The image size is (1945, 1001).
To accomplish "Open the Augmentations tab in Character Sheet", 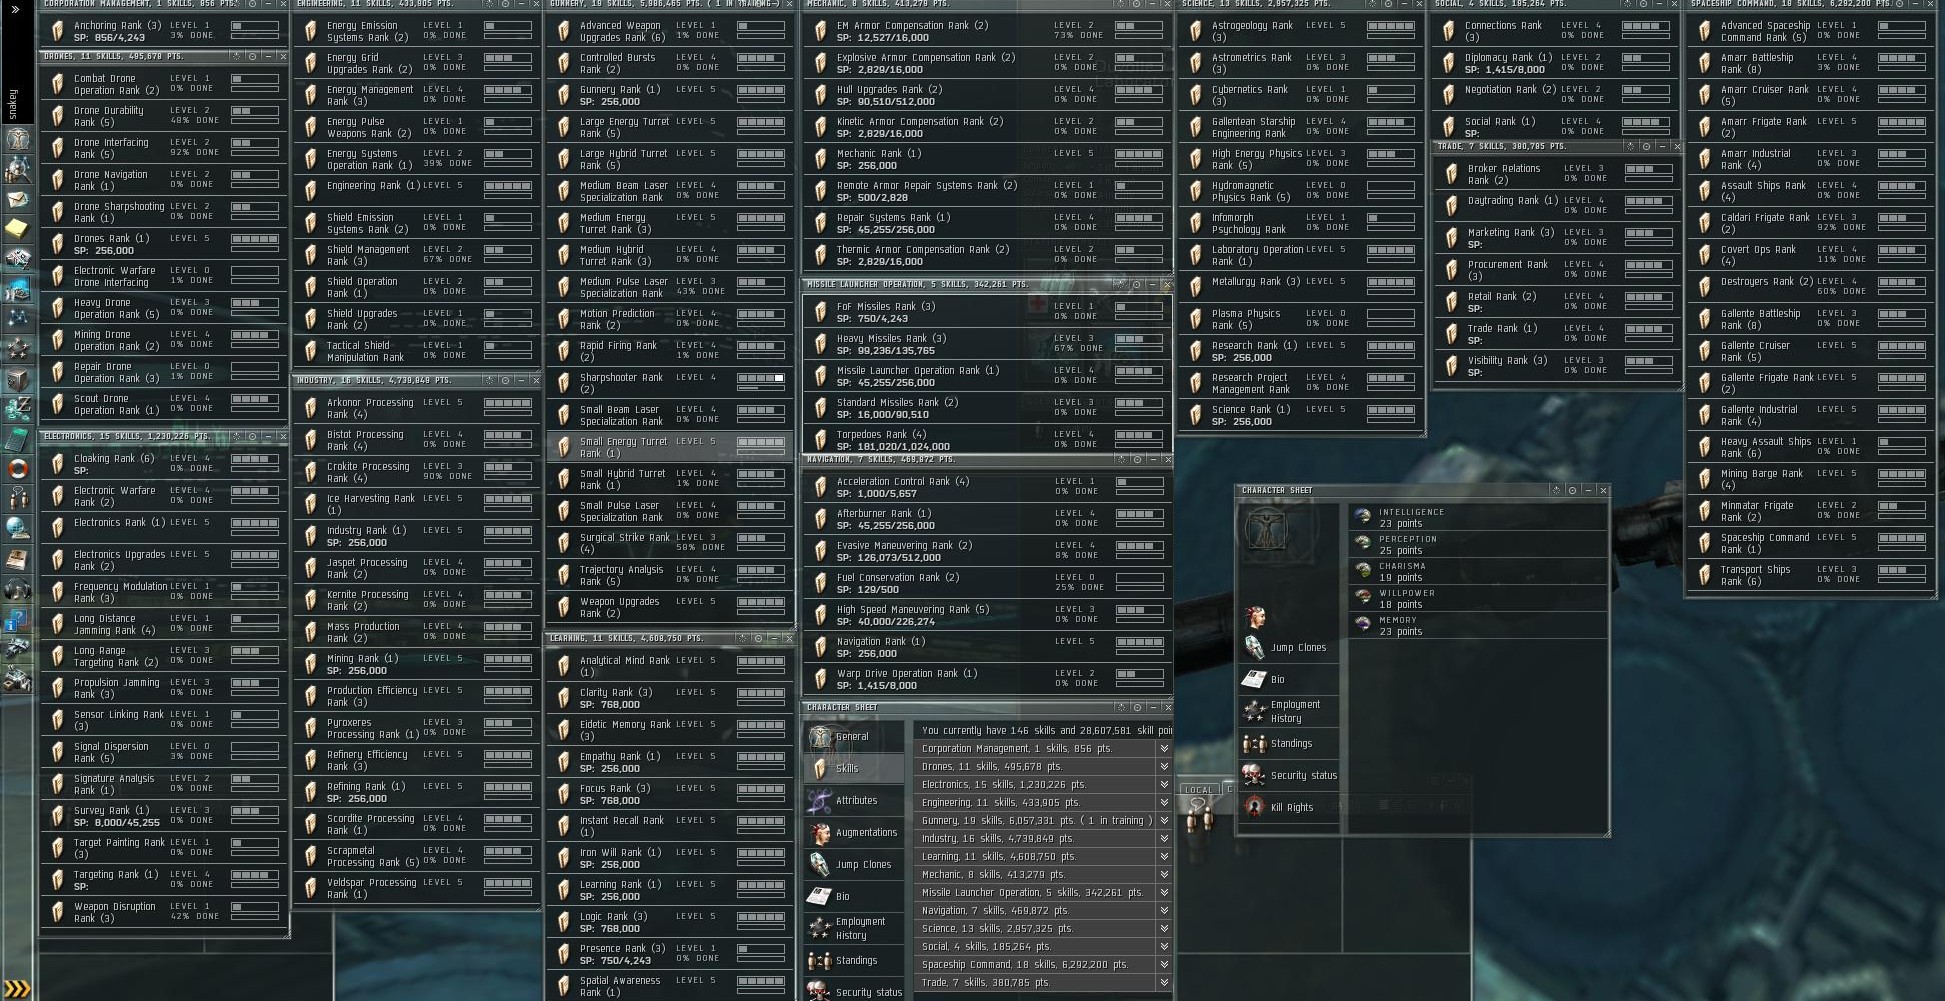I will click(855, 833).
